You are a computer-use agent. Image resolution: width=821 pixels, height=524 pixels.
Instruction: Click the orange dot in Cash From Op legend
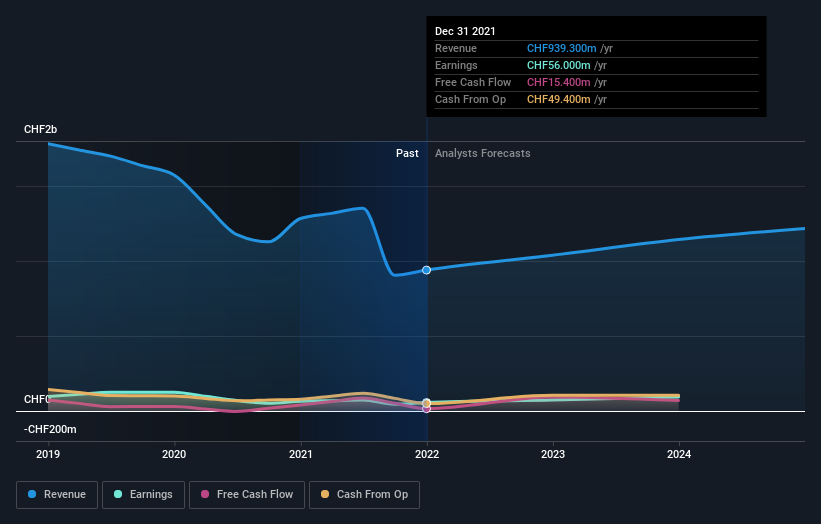325,494
